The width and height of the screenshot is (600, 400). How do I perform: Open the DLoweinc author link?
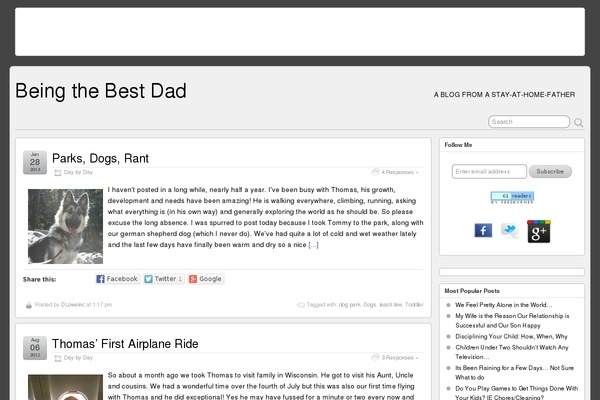pos(73,305)
